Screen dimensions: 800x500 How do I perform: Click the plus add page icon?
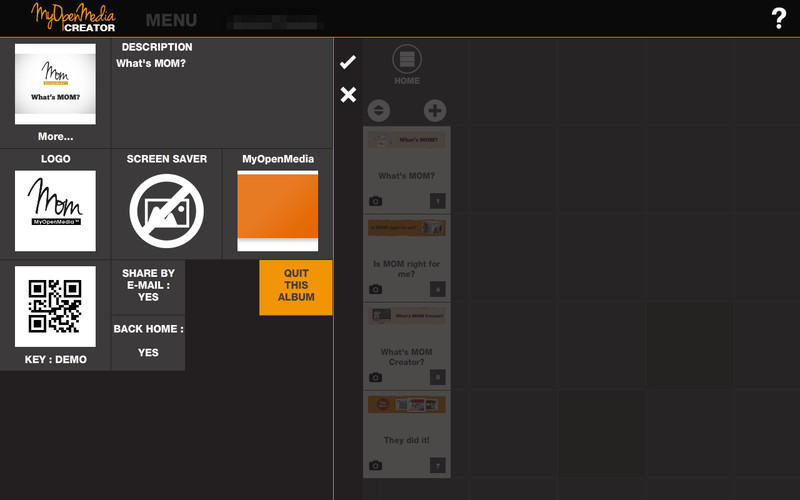(x=435, y=111)
